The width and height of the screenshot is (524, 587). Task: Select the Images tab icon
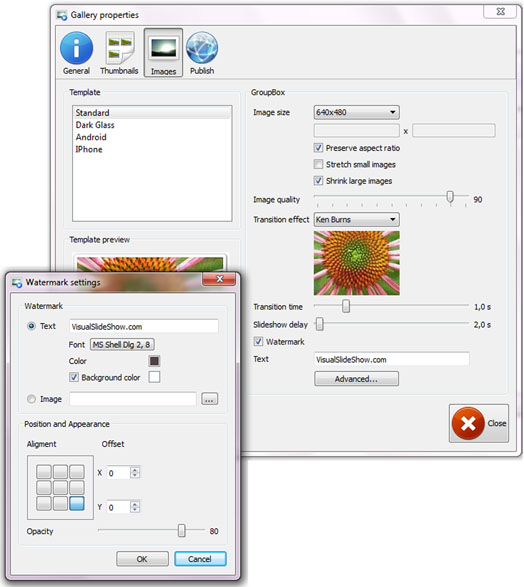point(163,53)
